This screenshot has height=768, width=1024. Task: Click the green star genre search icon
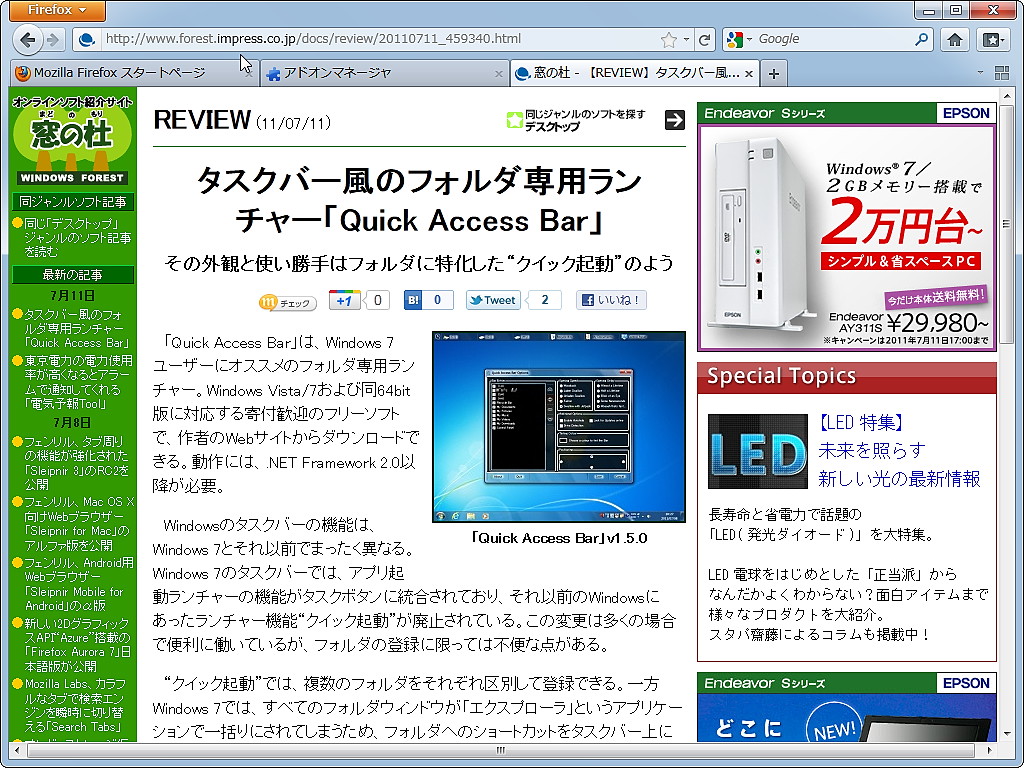515,120
